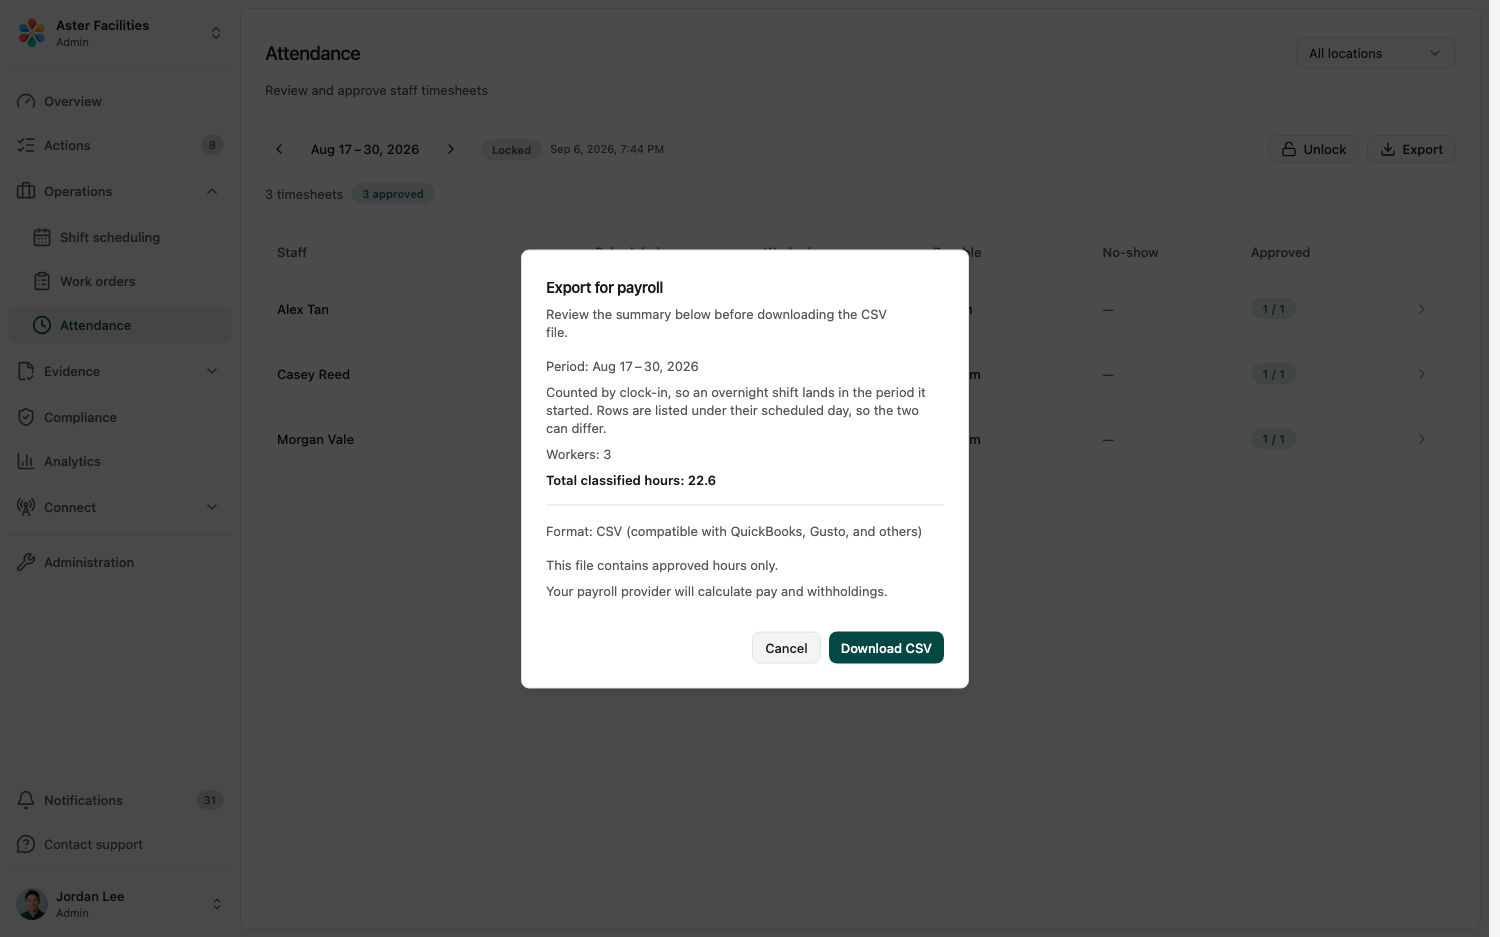Image resolution: width=1500 pixels, height=937 pixels.
Task: Click the Aster Facilities logo icon
Action: click(x=32, y=33)
